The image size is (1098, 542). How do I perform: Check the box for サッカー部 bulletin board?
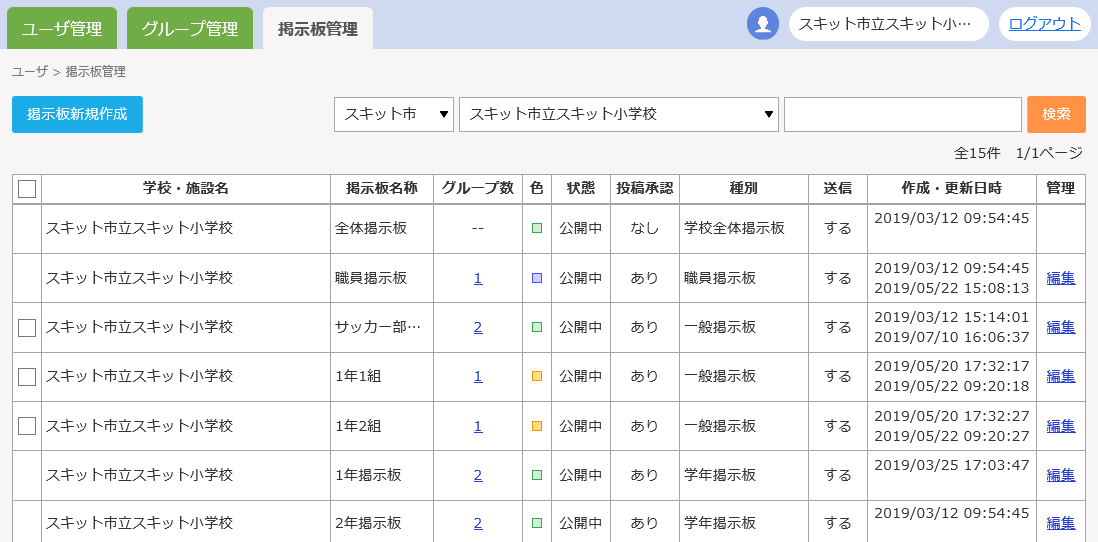point(27,327)
